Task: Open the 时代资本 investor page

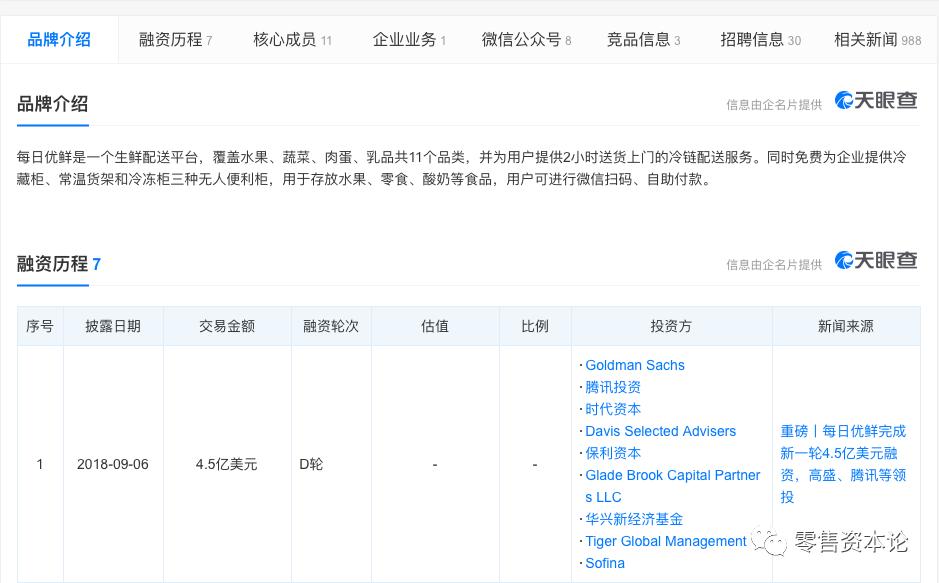Action: pos(612,409)
